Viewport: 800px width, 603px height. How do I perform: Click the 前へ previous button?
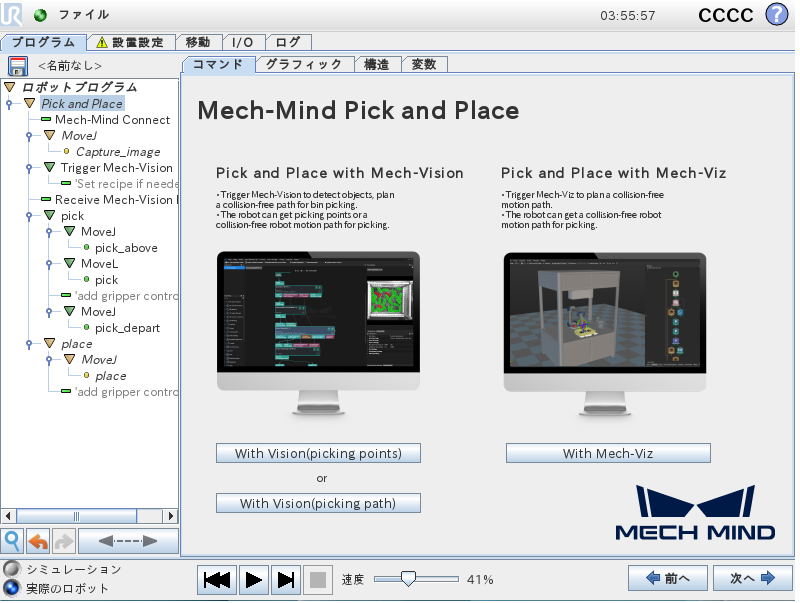click(x=667, y=579)
